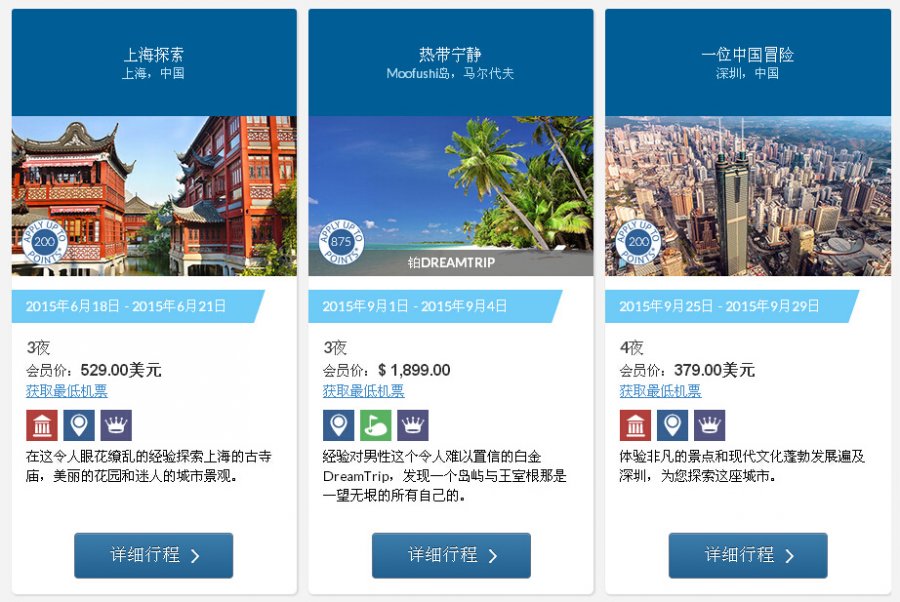Click the map pin icon on Shenzhen card

(x=672, y=425)
